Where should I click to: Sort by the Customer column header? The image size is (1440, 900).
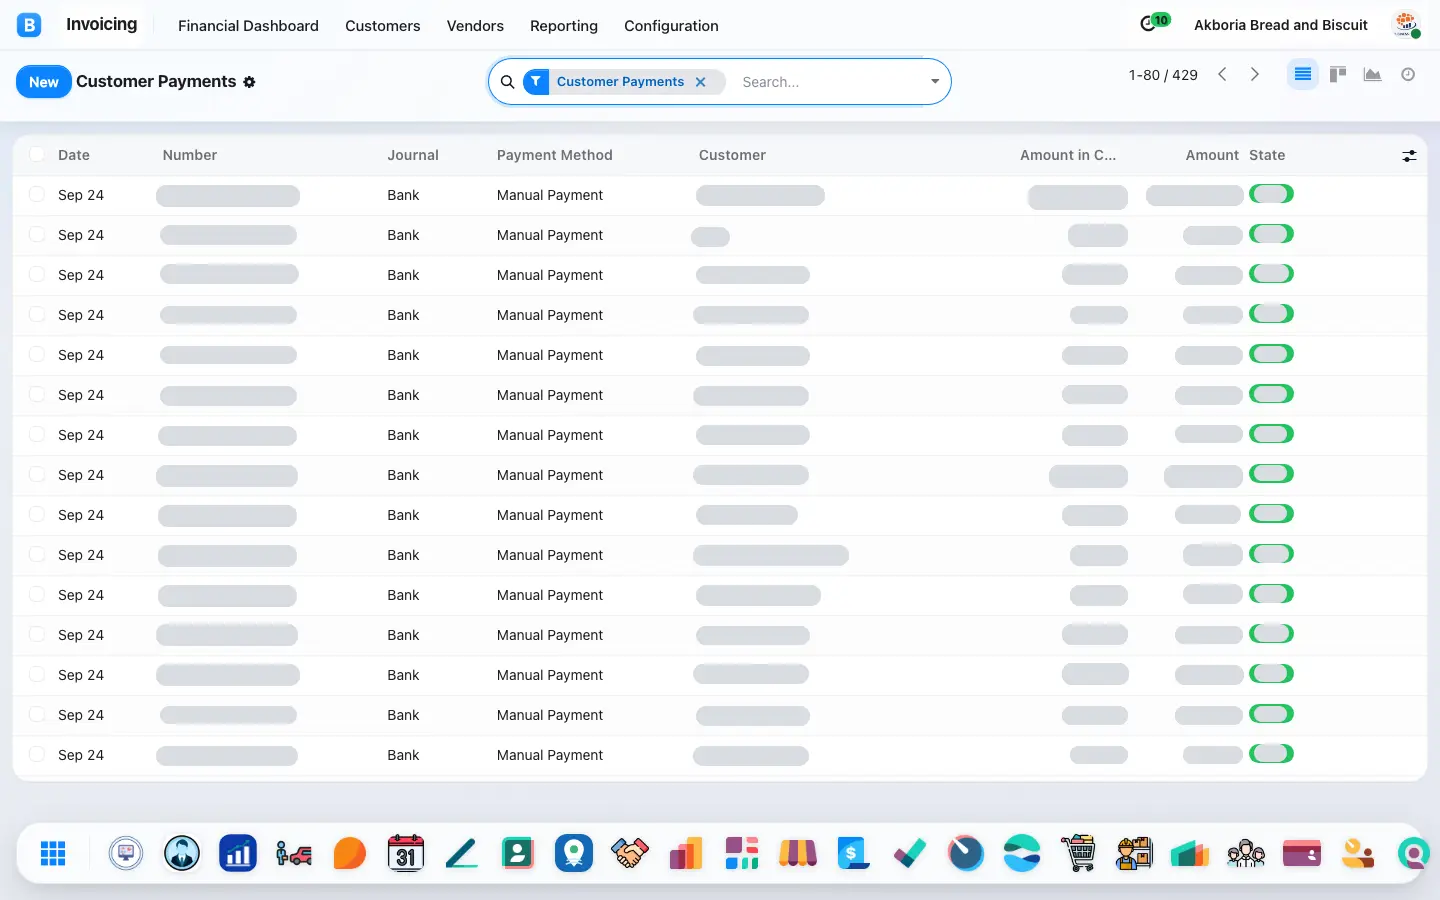click(732, 155)
